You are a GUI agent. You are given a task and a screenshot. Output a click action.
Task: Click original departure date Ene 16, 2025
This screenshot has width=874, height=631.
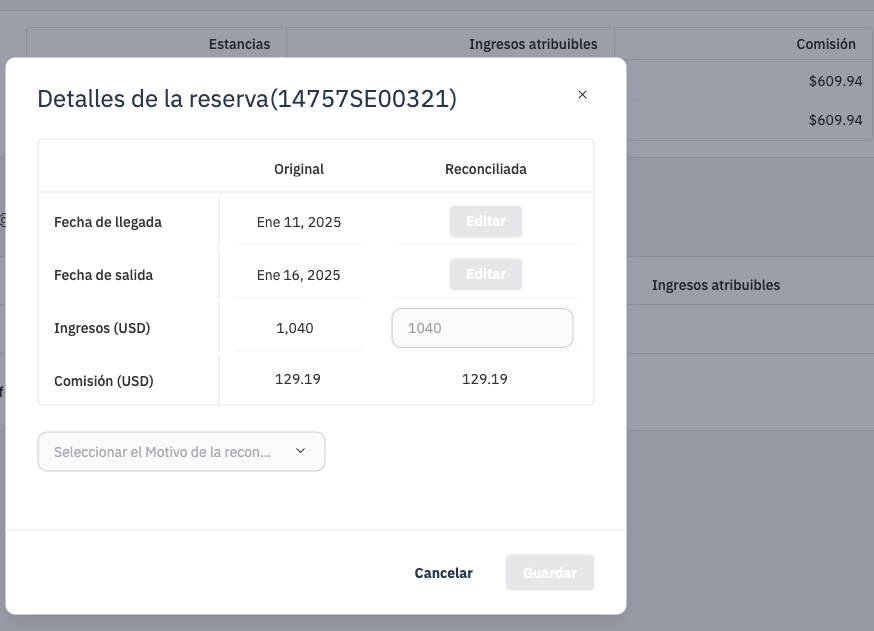(x=298, y=275)
